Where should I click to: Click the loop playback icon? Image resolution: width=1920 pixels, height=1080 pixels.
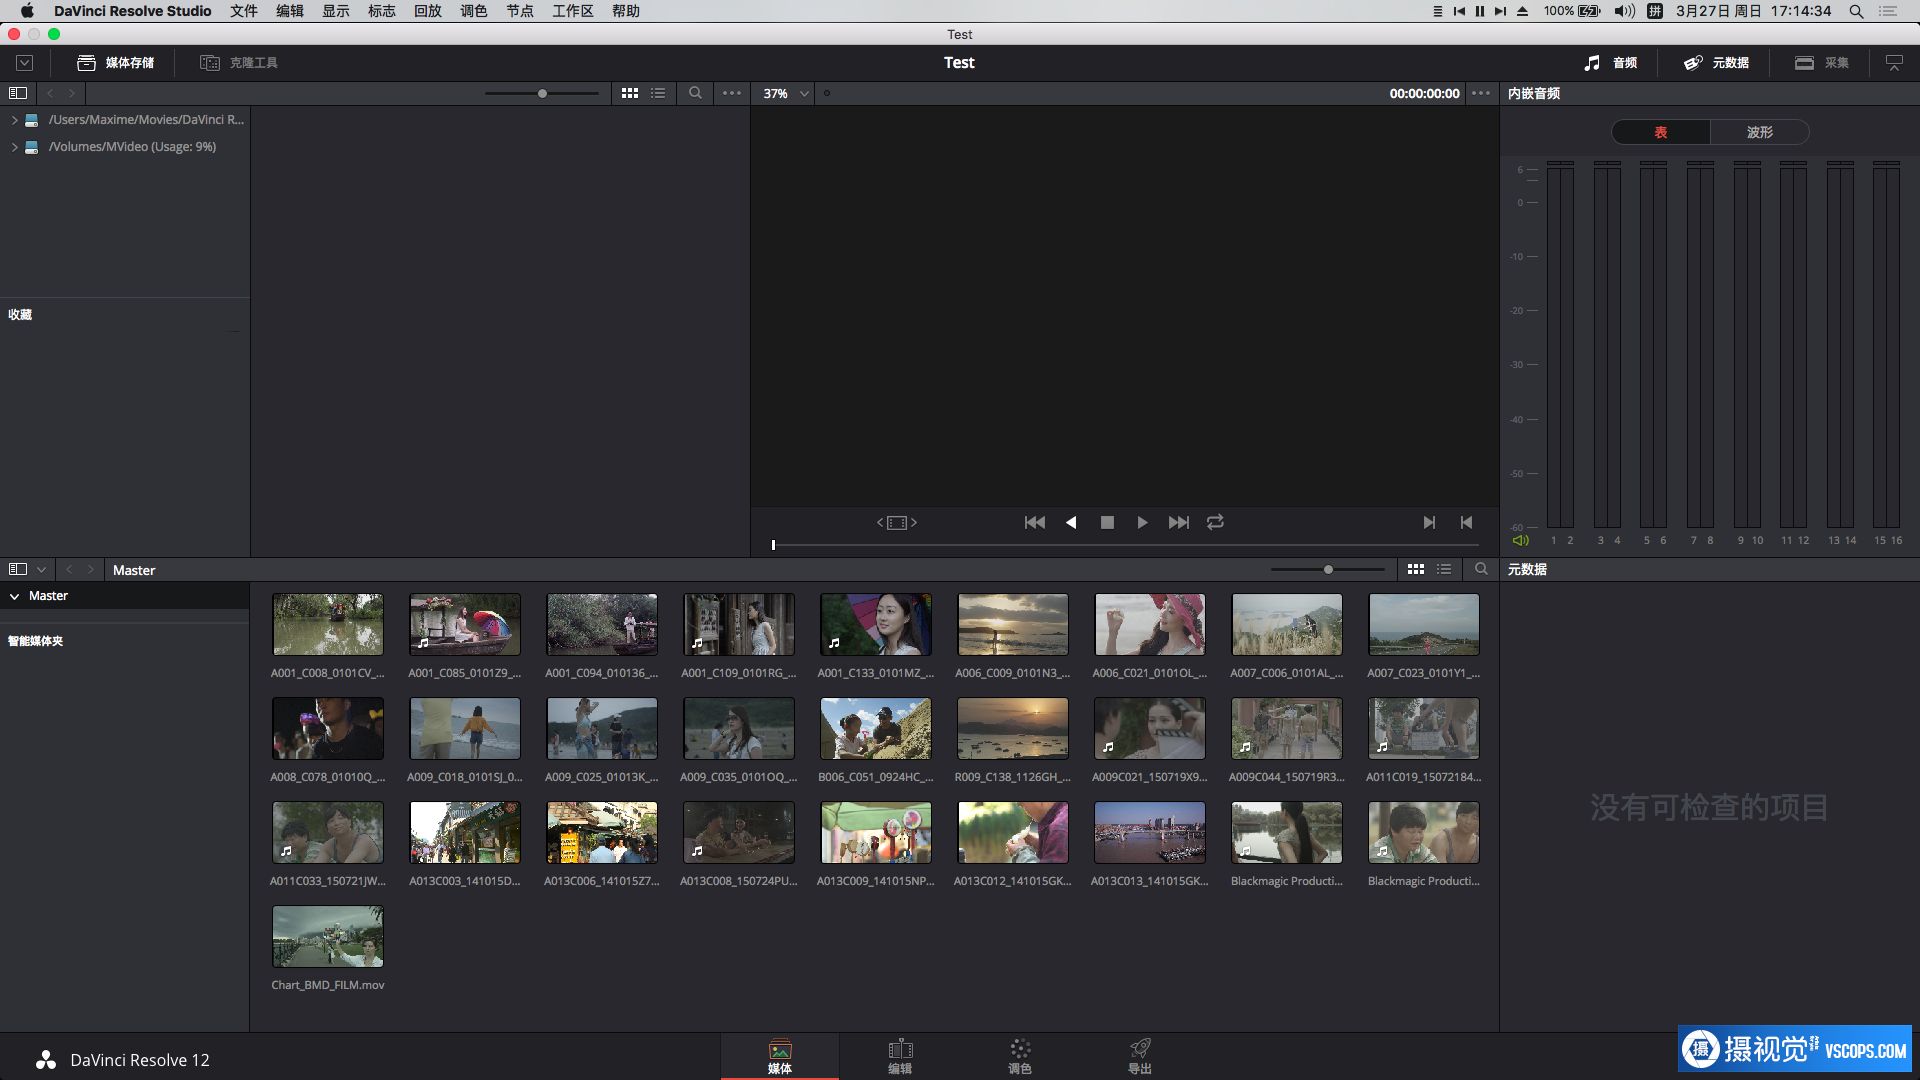1215,522
